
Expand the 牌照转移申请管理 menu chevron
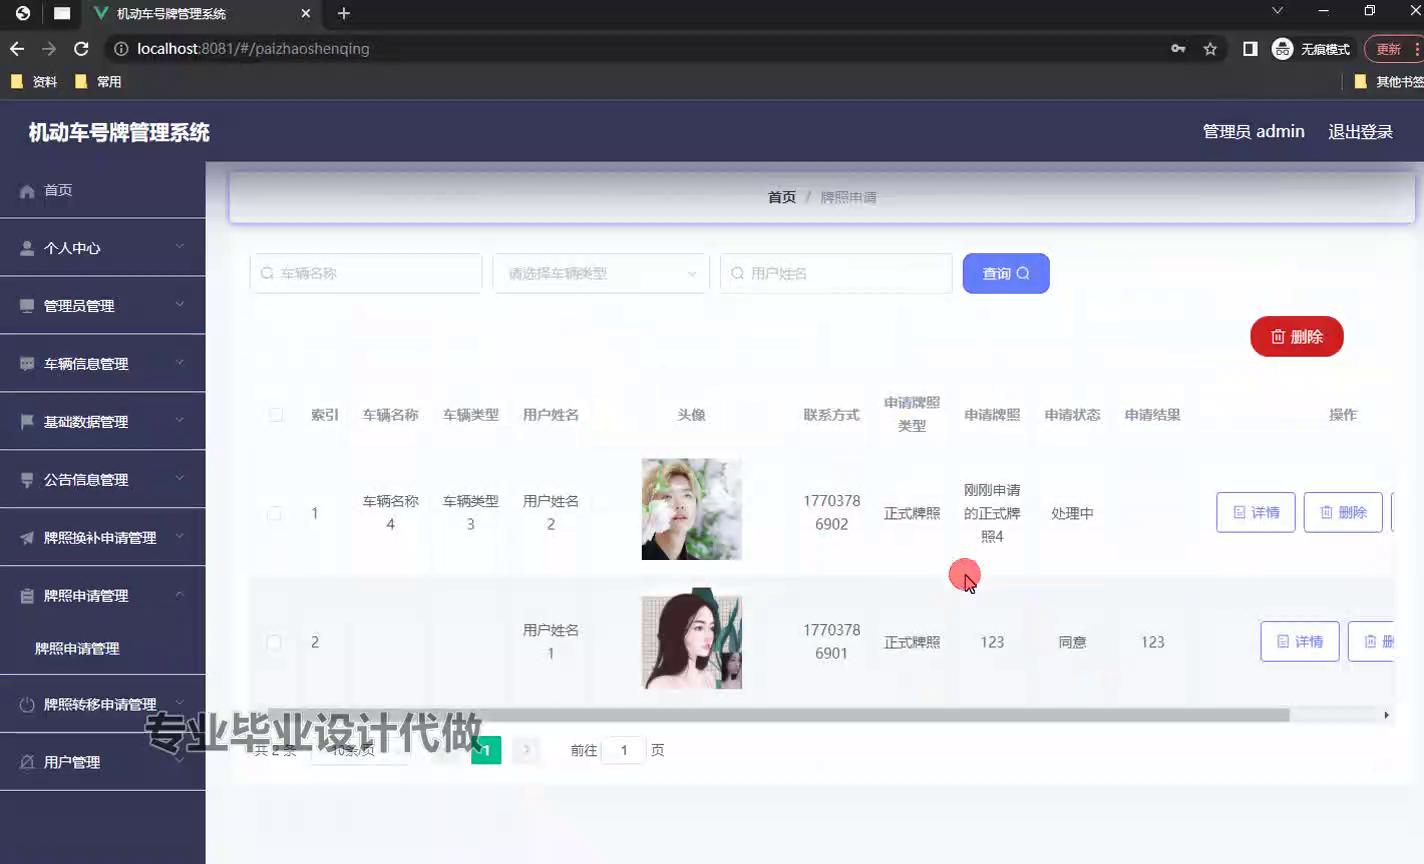(x=180, y=703)
